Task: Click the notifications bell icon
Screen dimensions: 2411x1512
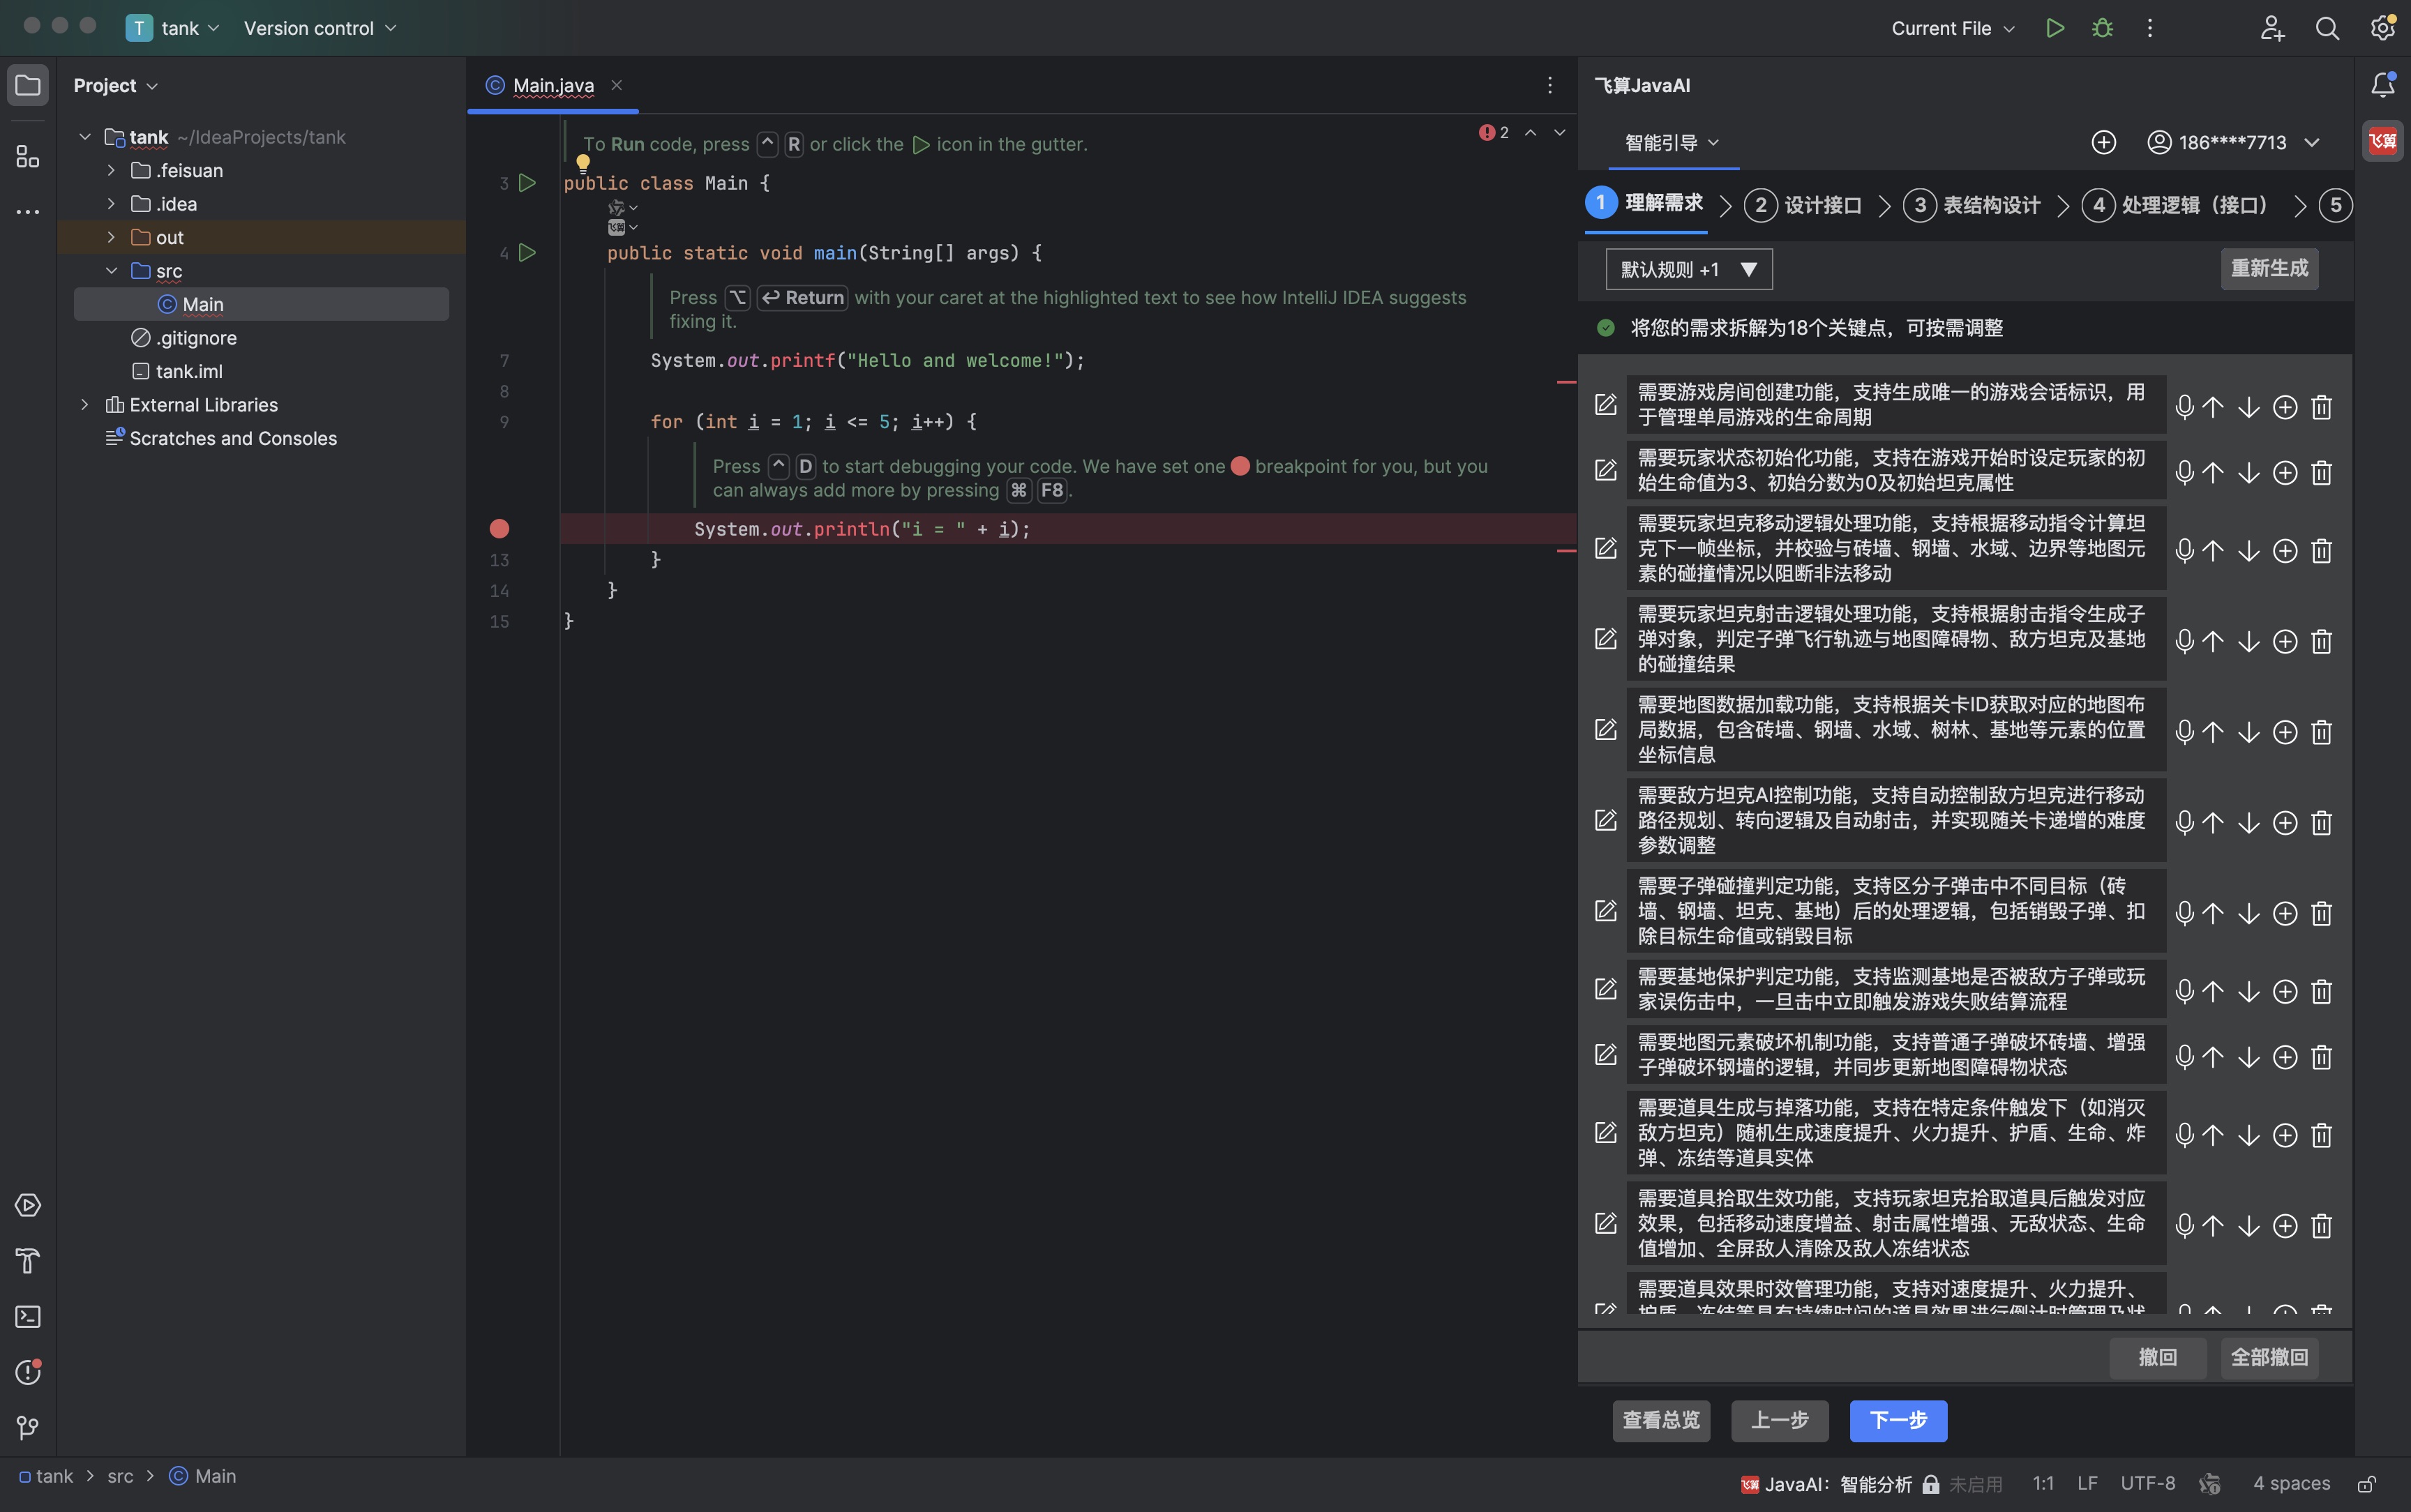Action: 2382,85
